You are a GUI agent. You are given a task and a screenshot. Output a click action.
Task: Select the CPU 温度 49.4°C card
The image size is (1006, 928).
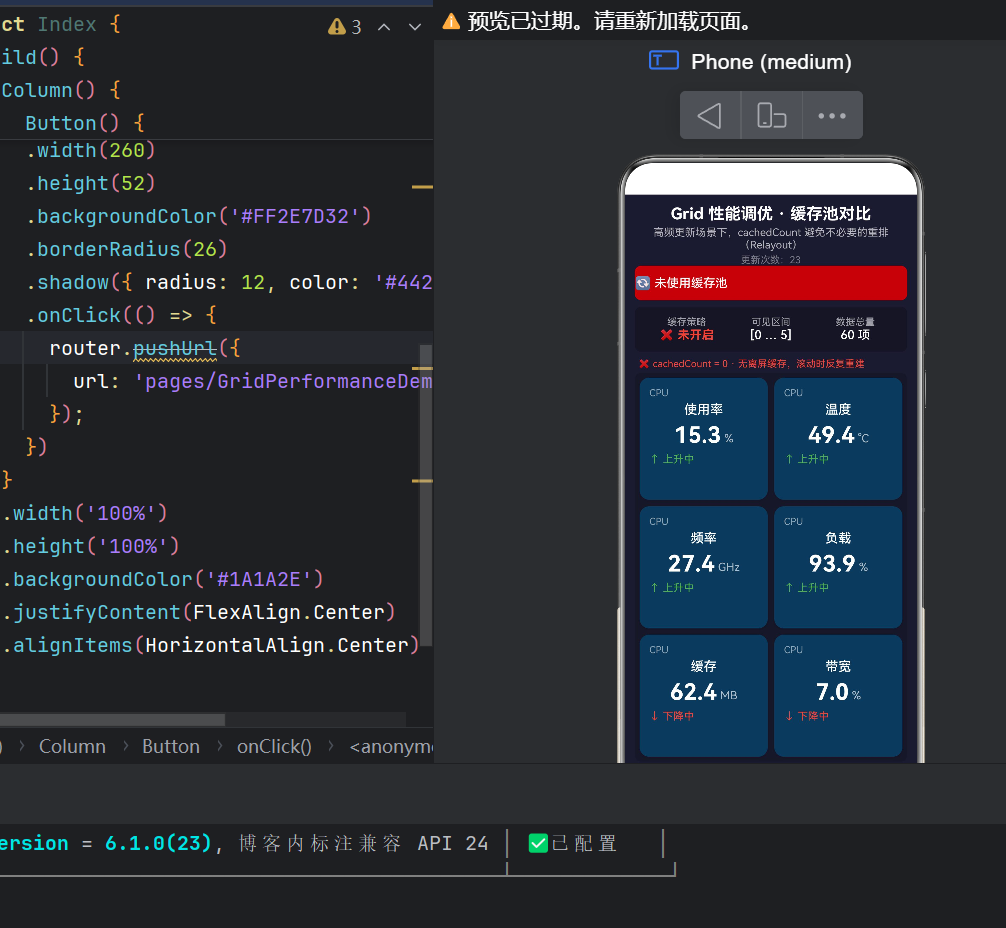coord(838,439)
